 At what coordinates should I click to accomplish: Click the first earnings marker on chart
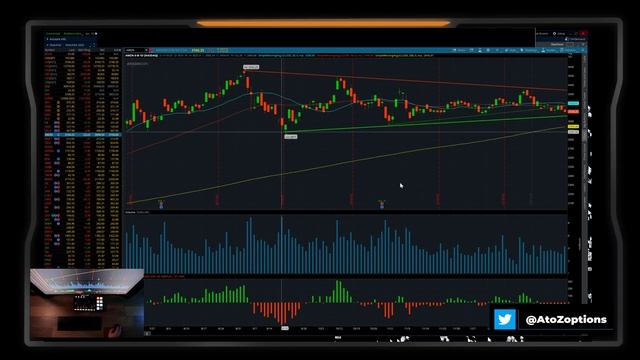[161, 204]
